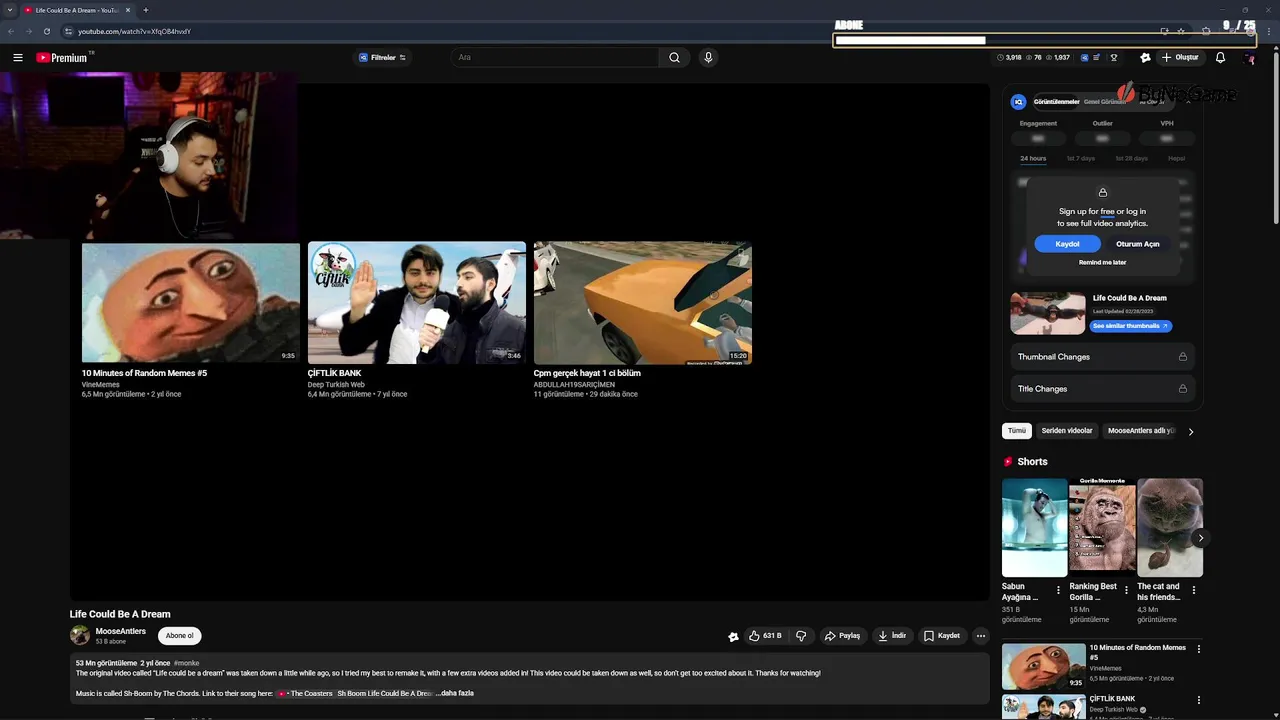Screen dimensions: 1280x720
Task: Start voice search via microphone icon
Action: 708,58
